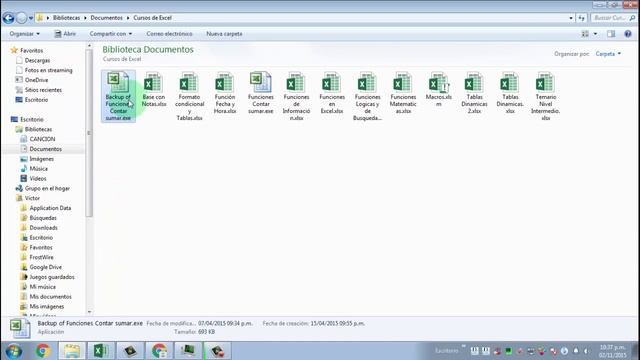640x360 pixels.
Task: Toggle the preview pane button
Action: click(611, 34)
